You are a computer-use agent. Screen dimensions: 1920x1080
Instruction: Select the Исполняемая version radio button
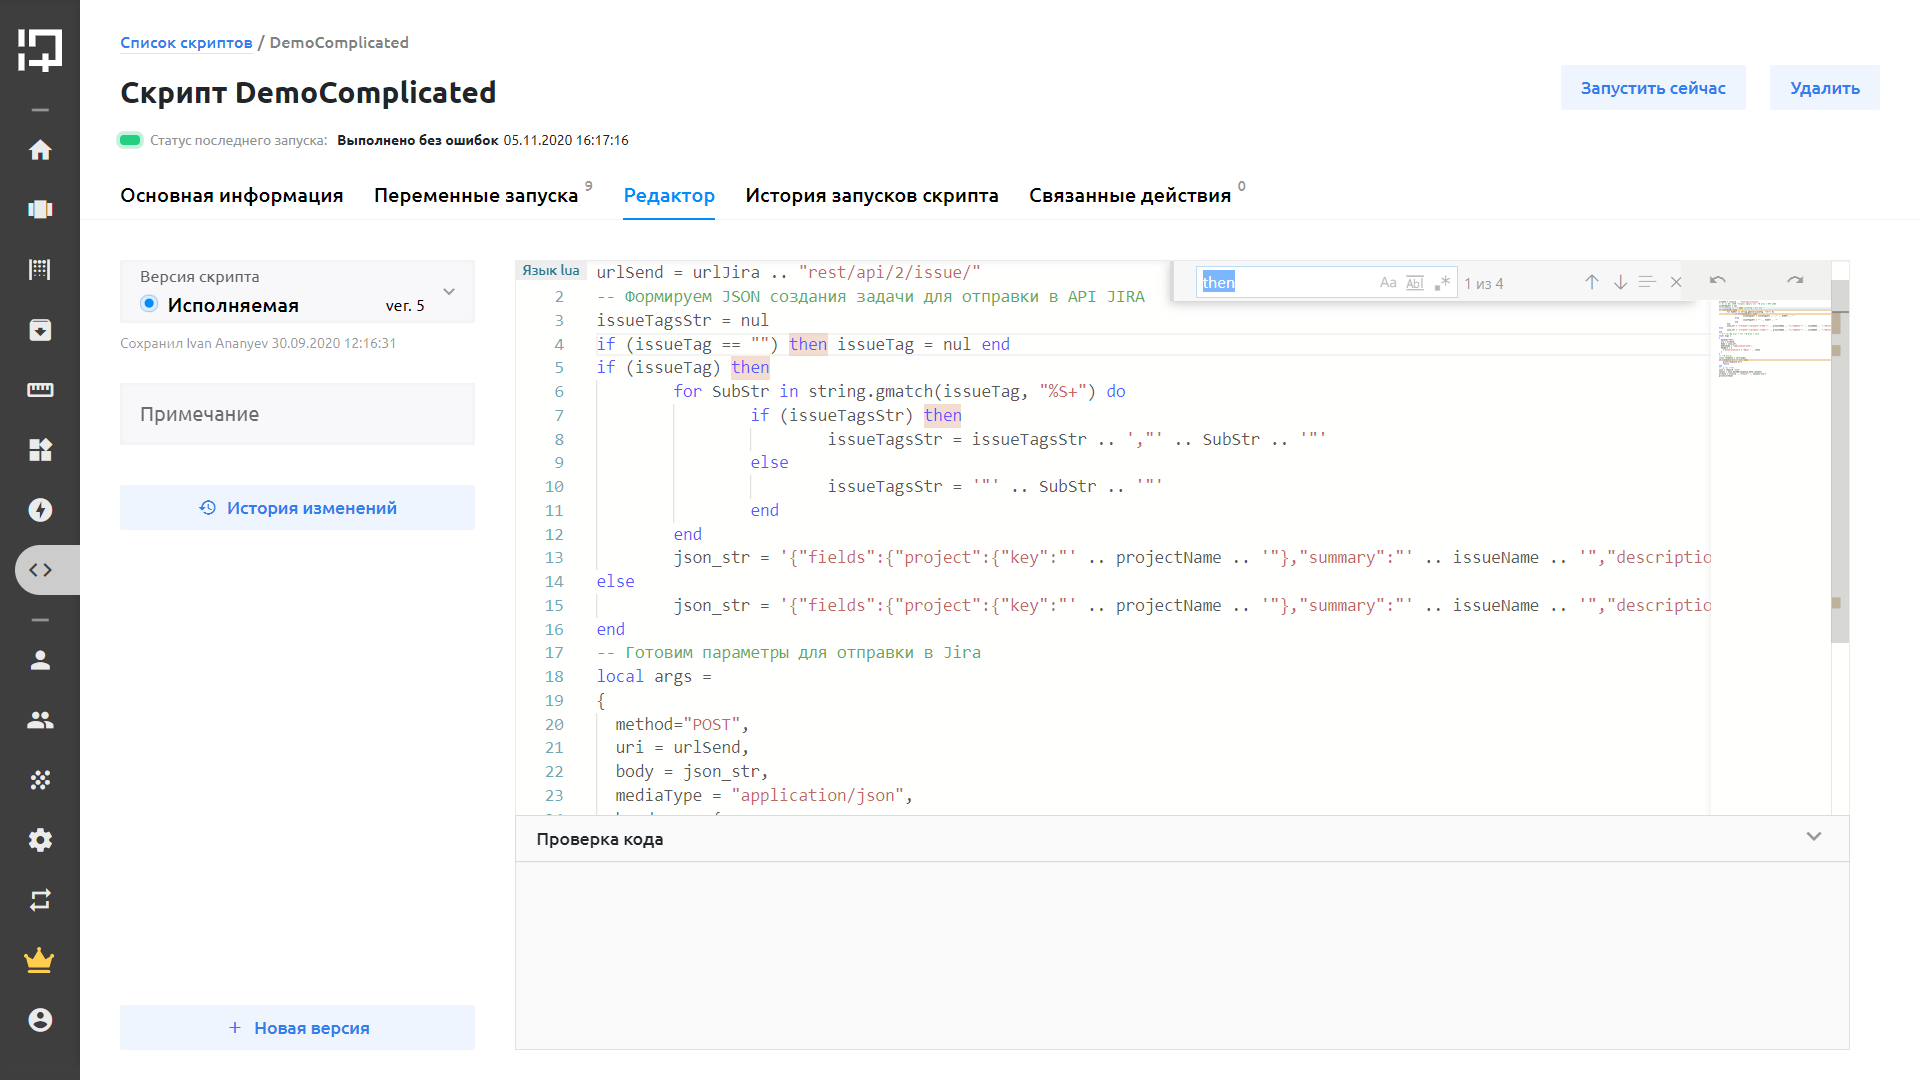click(149, 304)
